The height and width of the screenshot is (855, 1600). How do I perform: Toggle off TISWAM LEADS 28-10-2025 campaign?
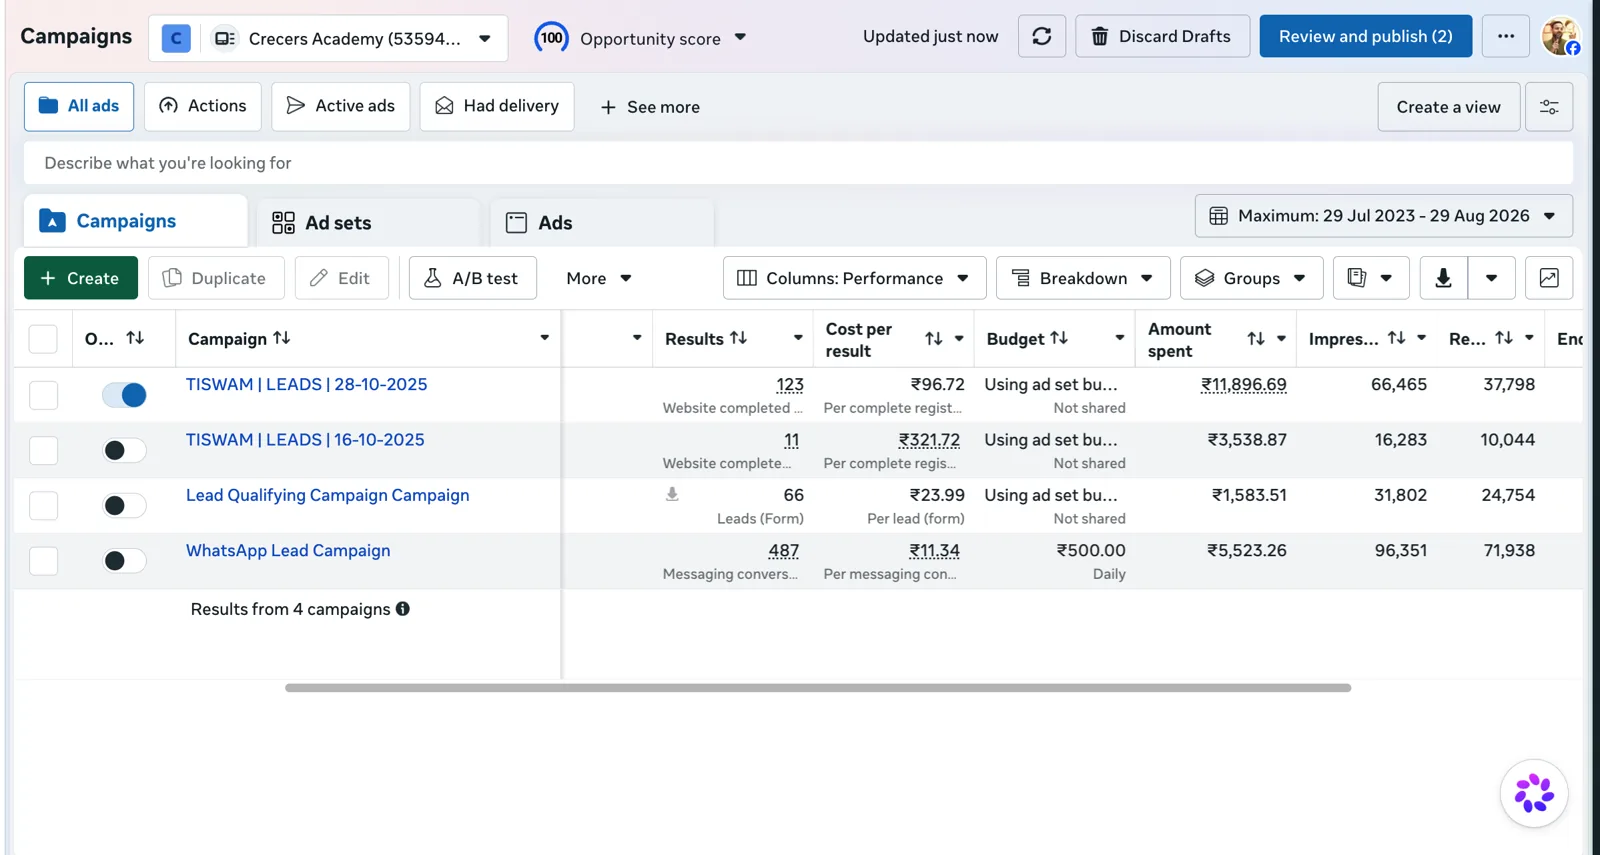point(124,395)
